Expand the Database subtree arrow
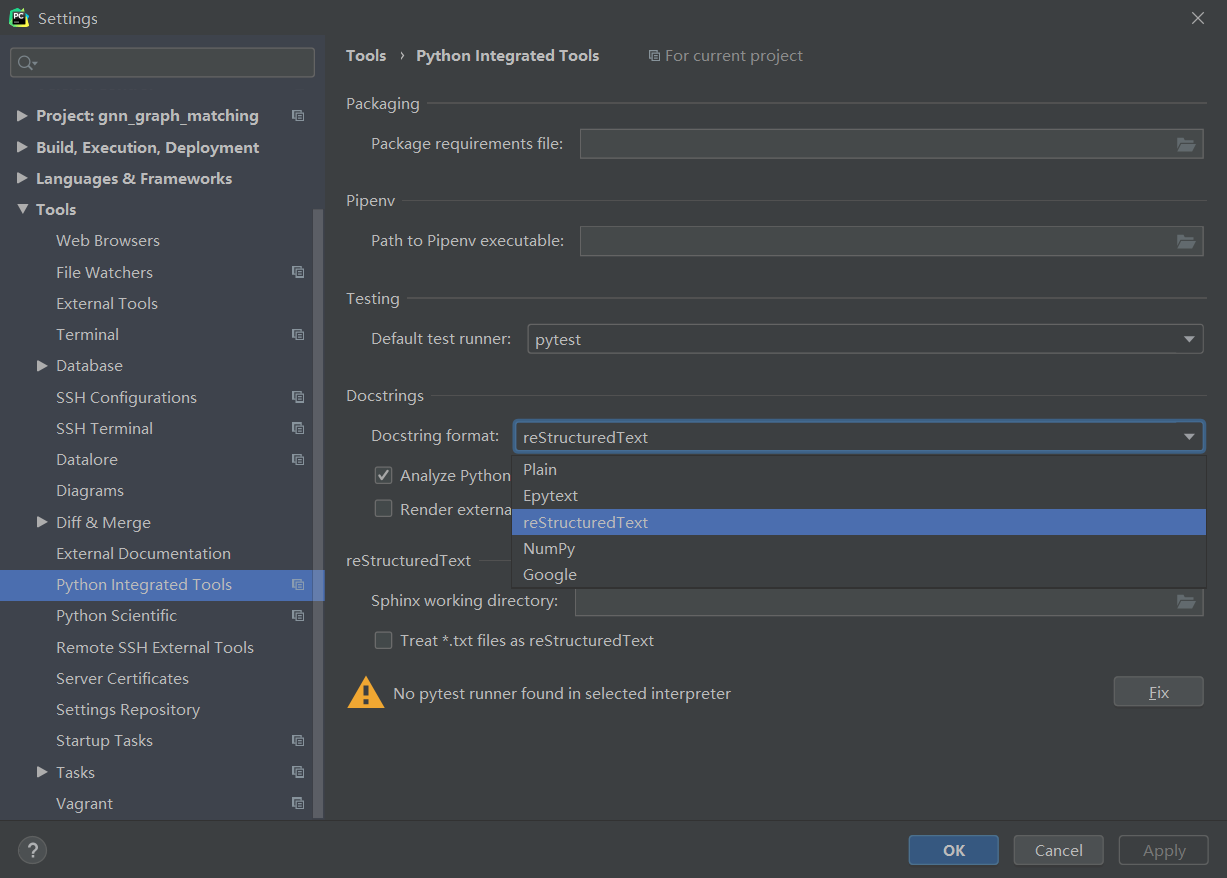This screenshot has width=1227, height=878. (42, 366)
